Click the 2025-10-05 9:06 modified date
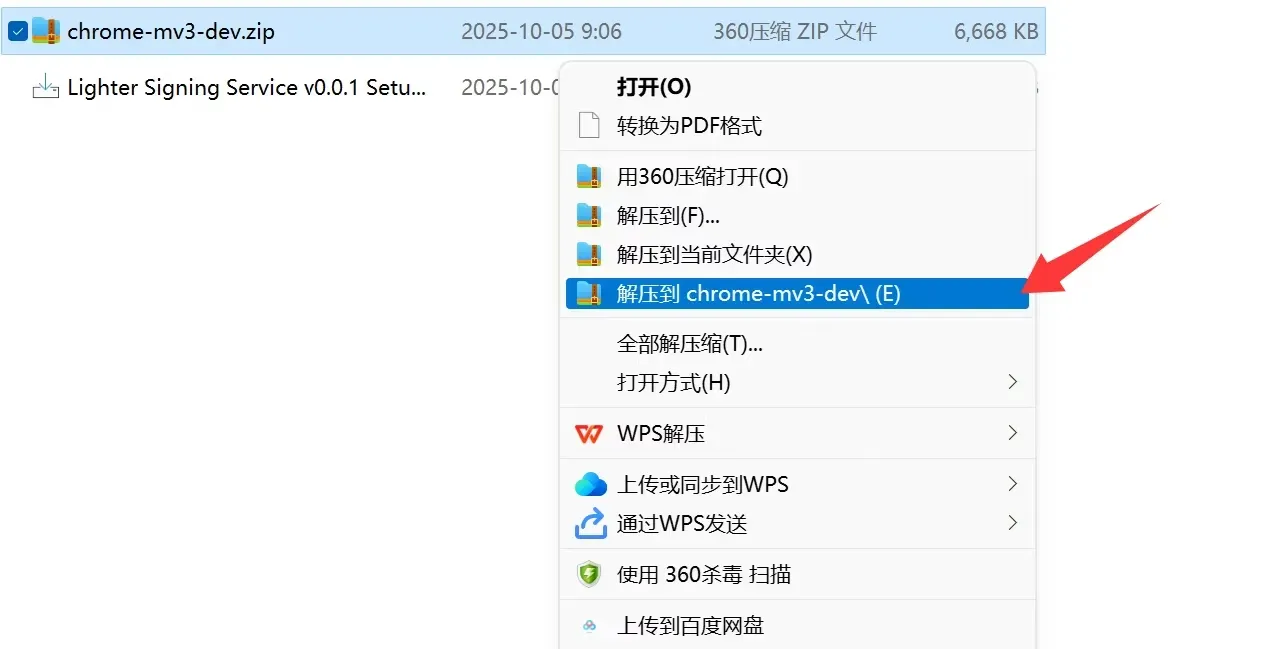This screenshot has width=1283, height=649. (541, 32)
